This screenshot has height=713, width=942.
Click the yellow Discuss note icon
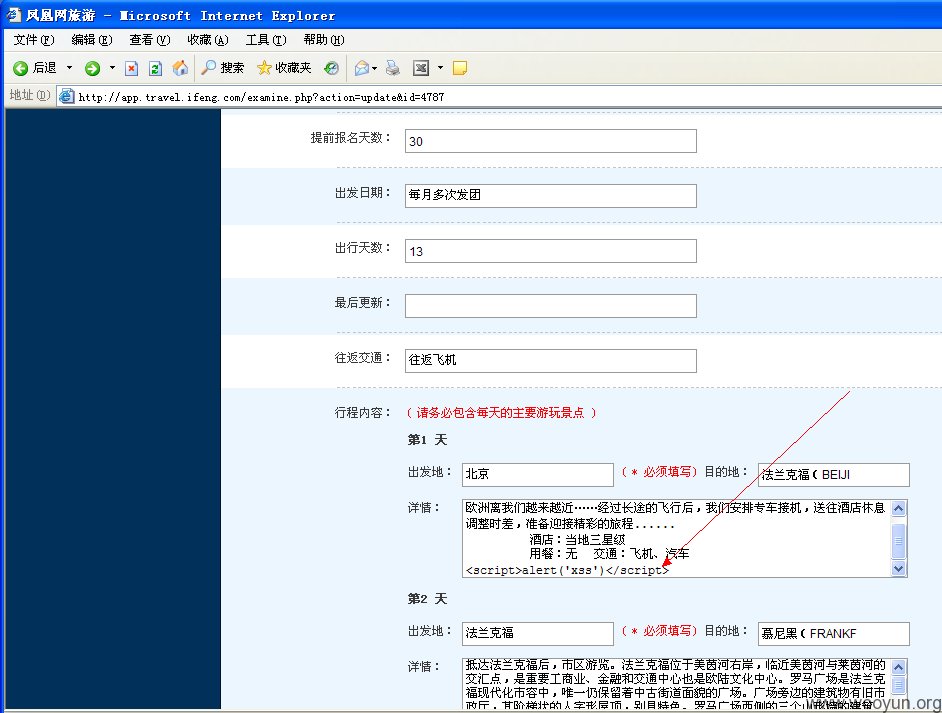pos(460,68)
